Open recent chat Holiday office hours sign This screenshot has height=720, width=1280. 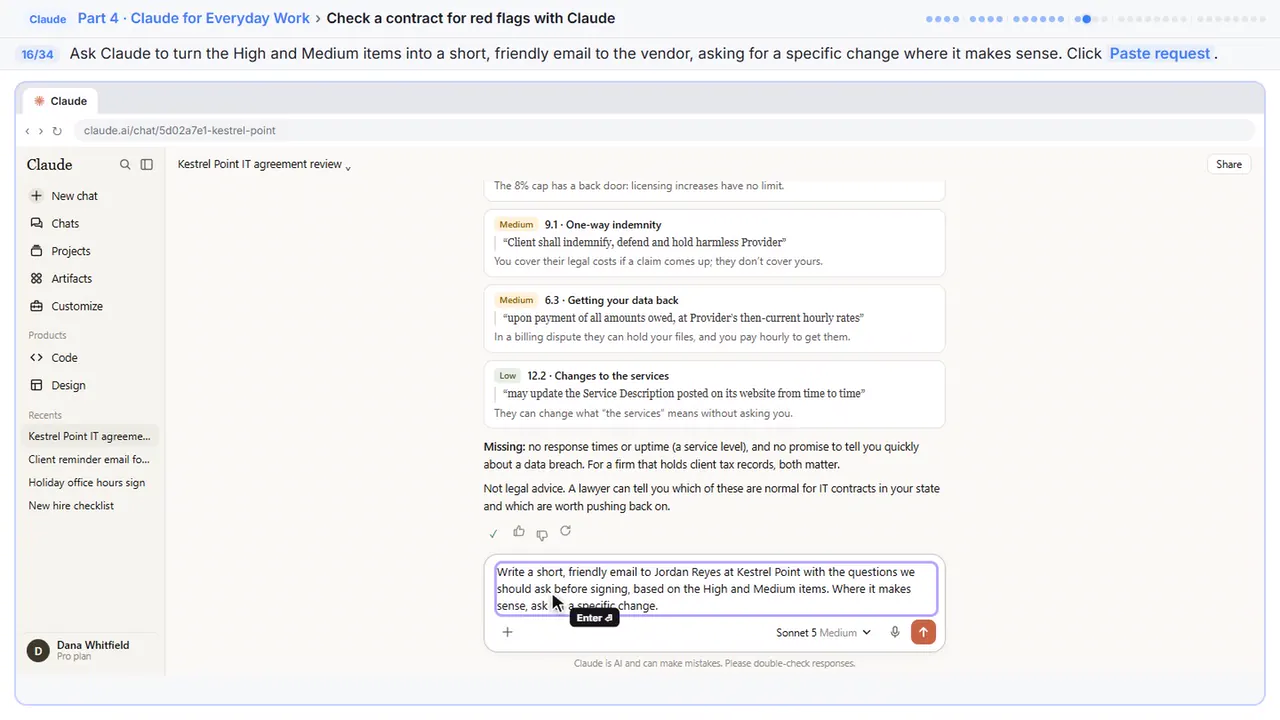click(90, 482)
